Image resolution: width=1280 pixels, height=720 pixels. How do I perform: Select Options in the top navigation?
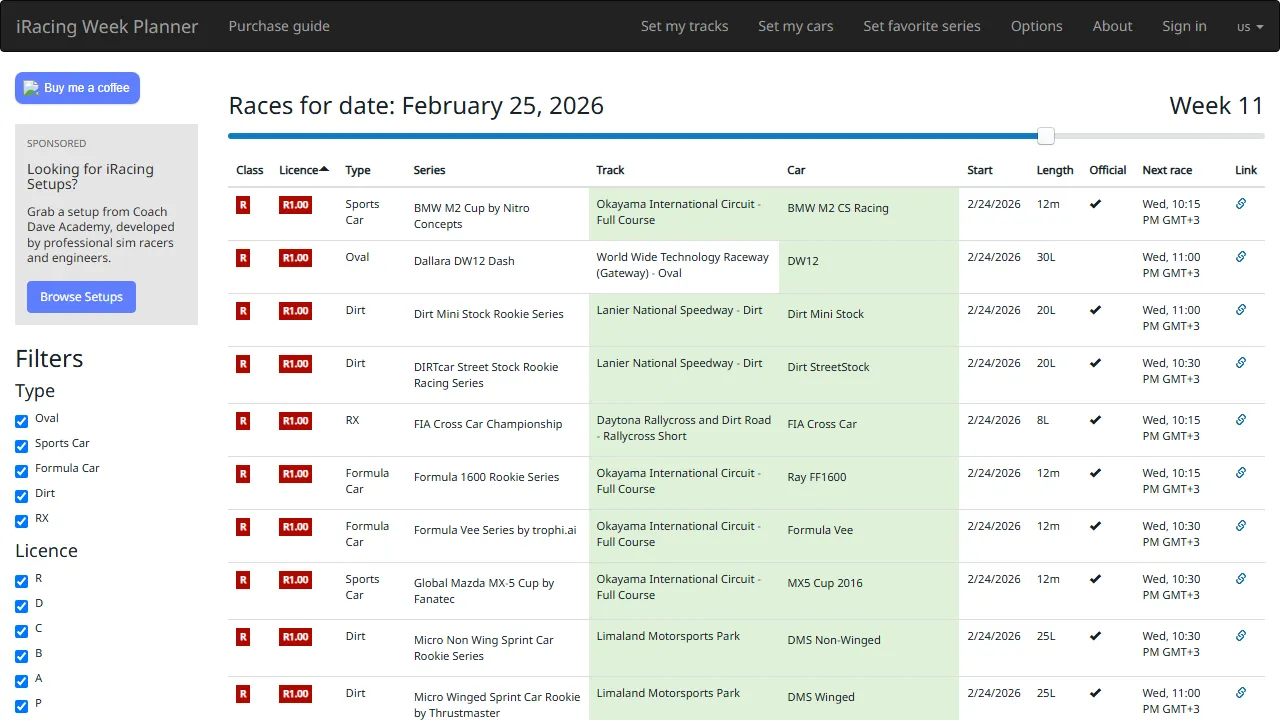point(1036,26)
